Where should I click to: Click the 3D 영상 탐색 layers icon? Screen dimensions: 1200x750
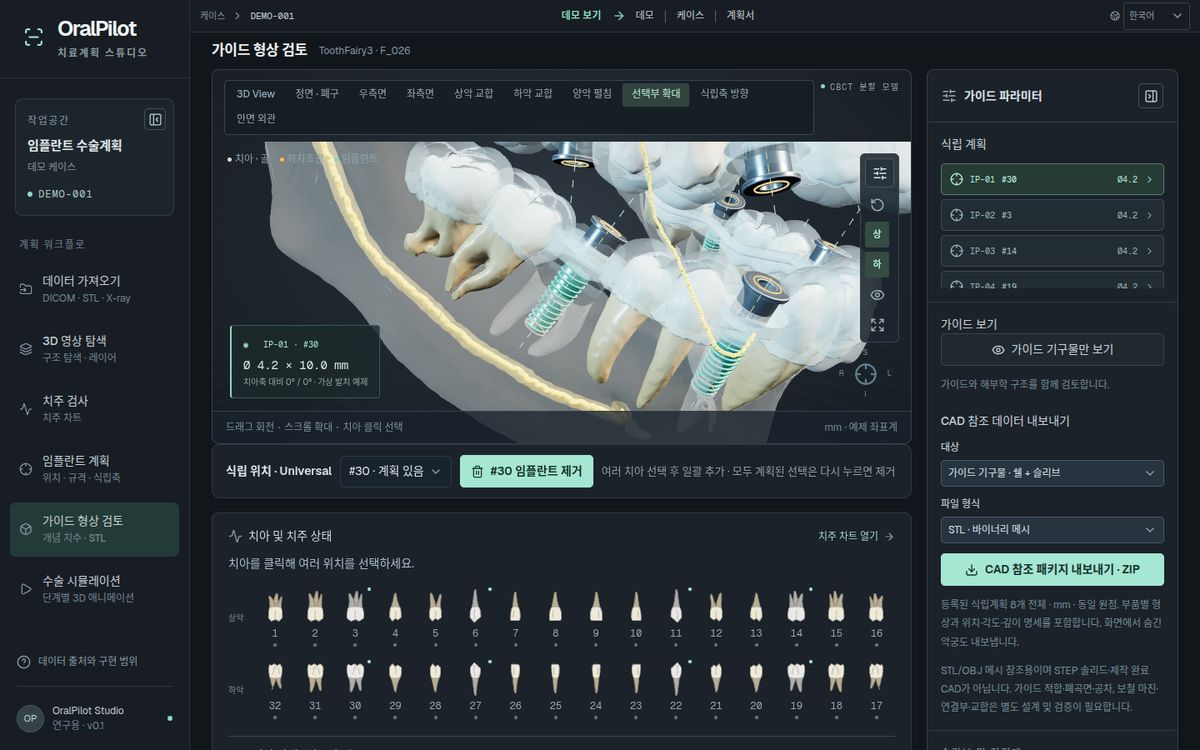click(26, 349)
